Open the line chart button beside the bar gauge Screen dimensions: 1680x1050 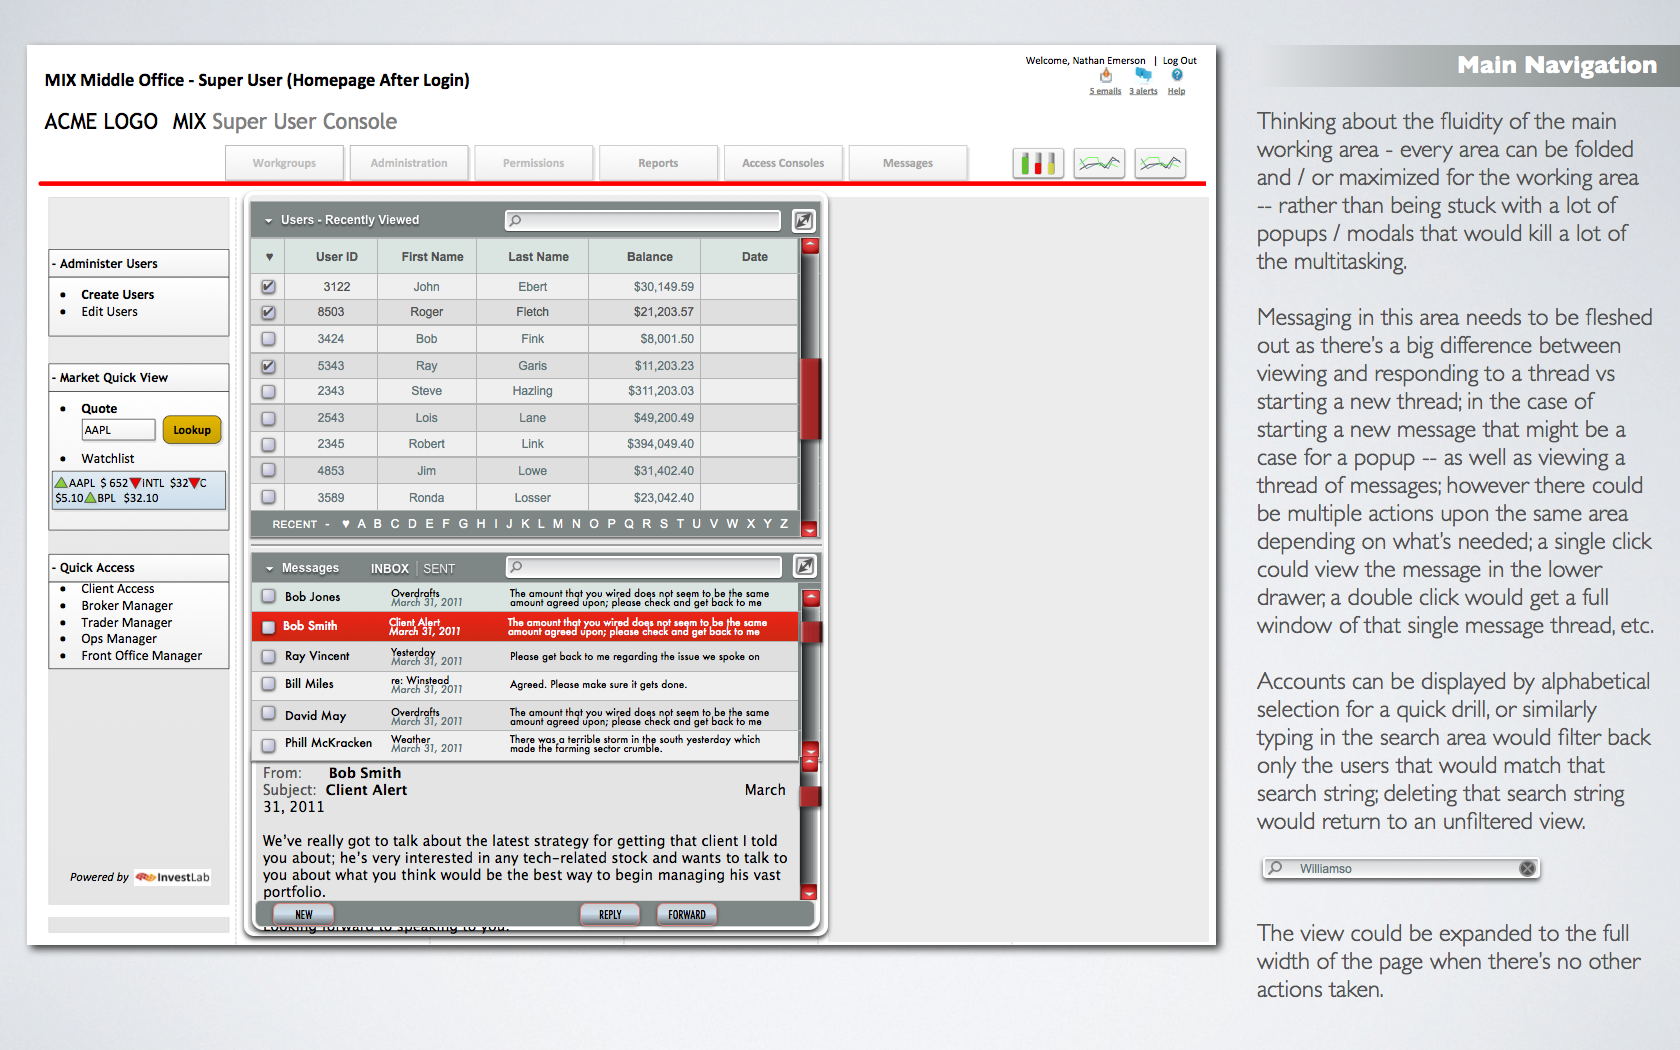pyautogui.click(x=1099, y=163)
